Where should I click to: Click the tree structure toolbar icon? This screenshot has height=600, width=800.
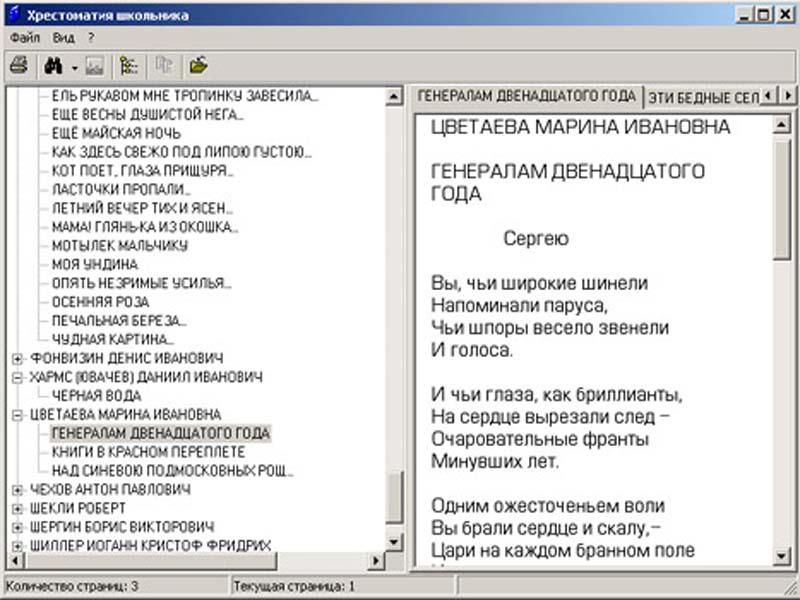(128, 66)
